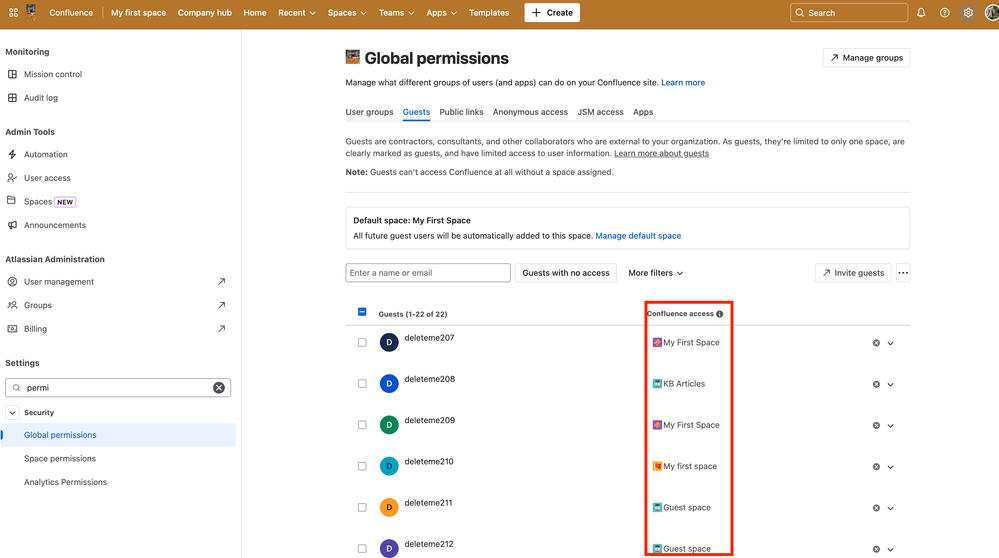The height and width of the screenshot is (558, 999).
Task: Open notifications bell icon
Action: 921,13
